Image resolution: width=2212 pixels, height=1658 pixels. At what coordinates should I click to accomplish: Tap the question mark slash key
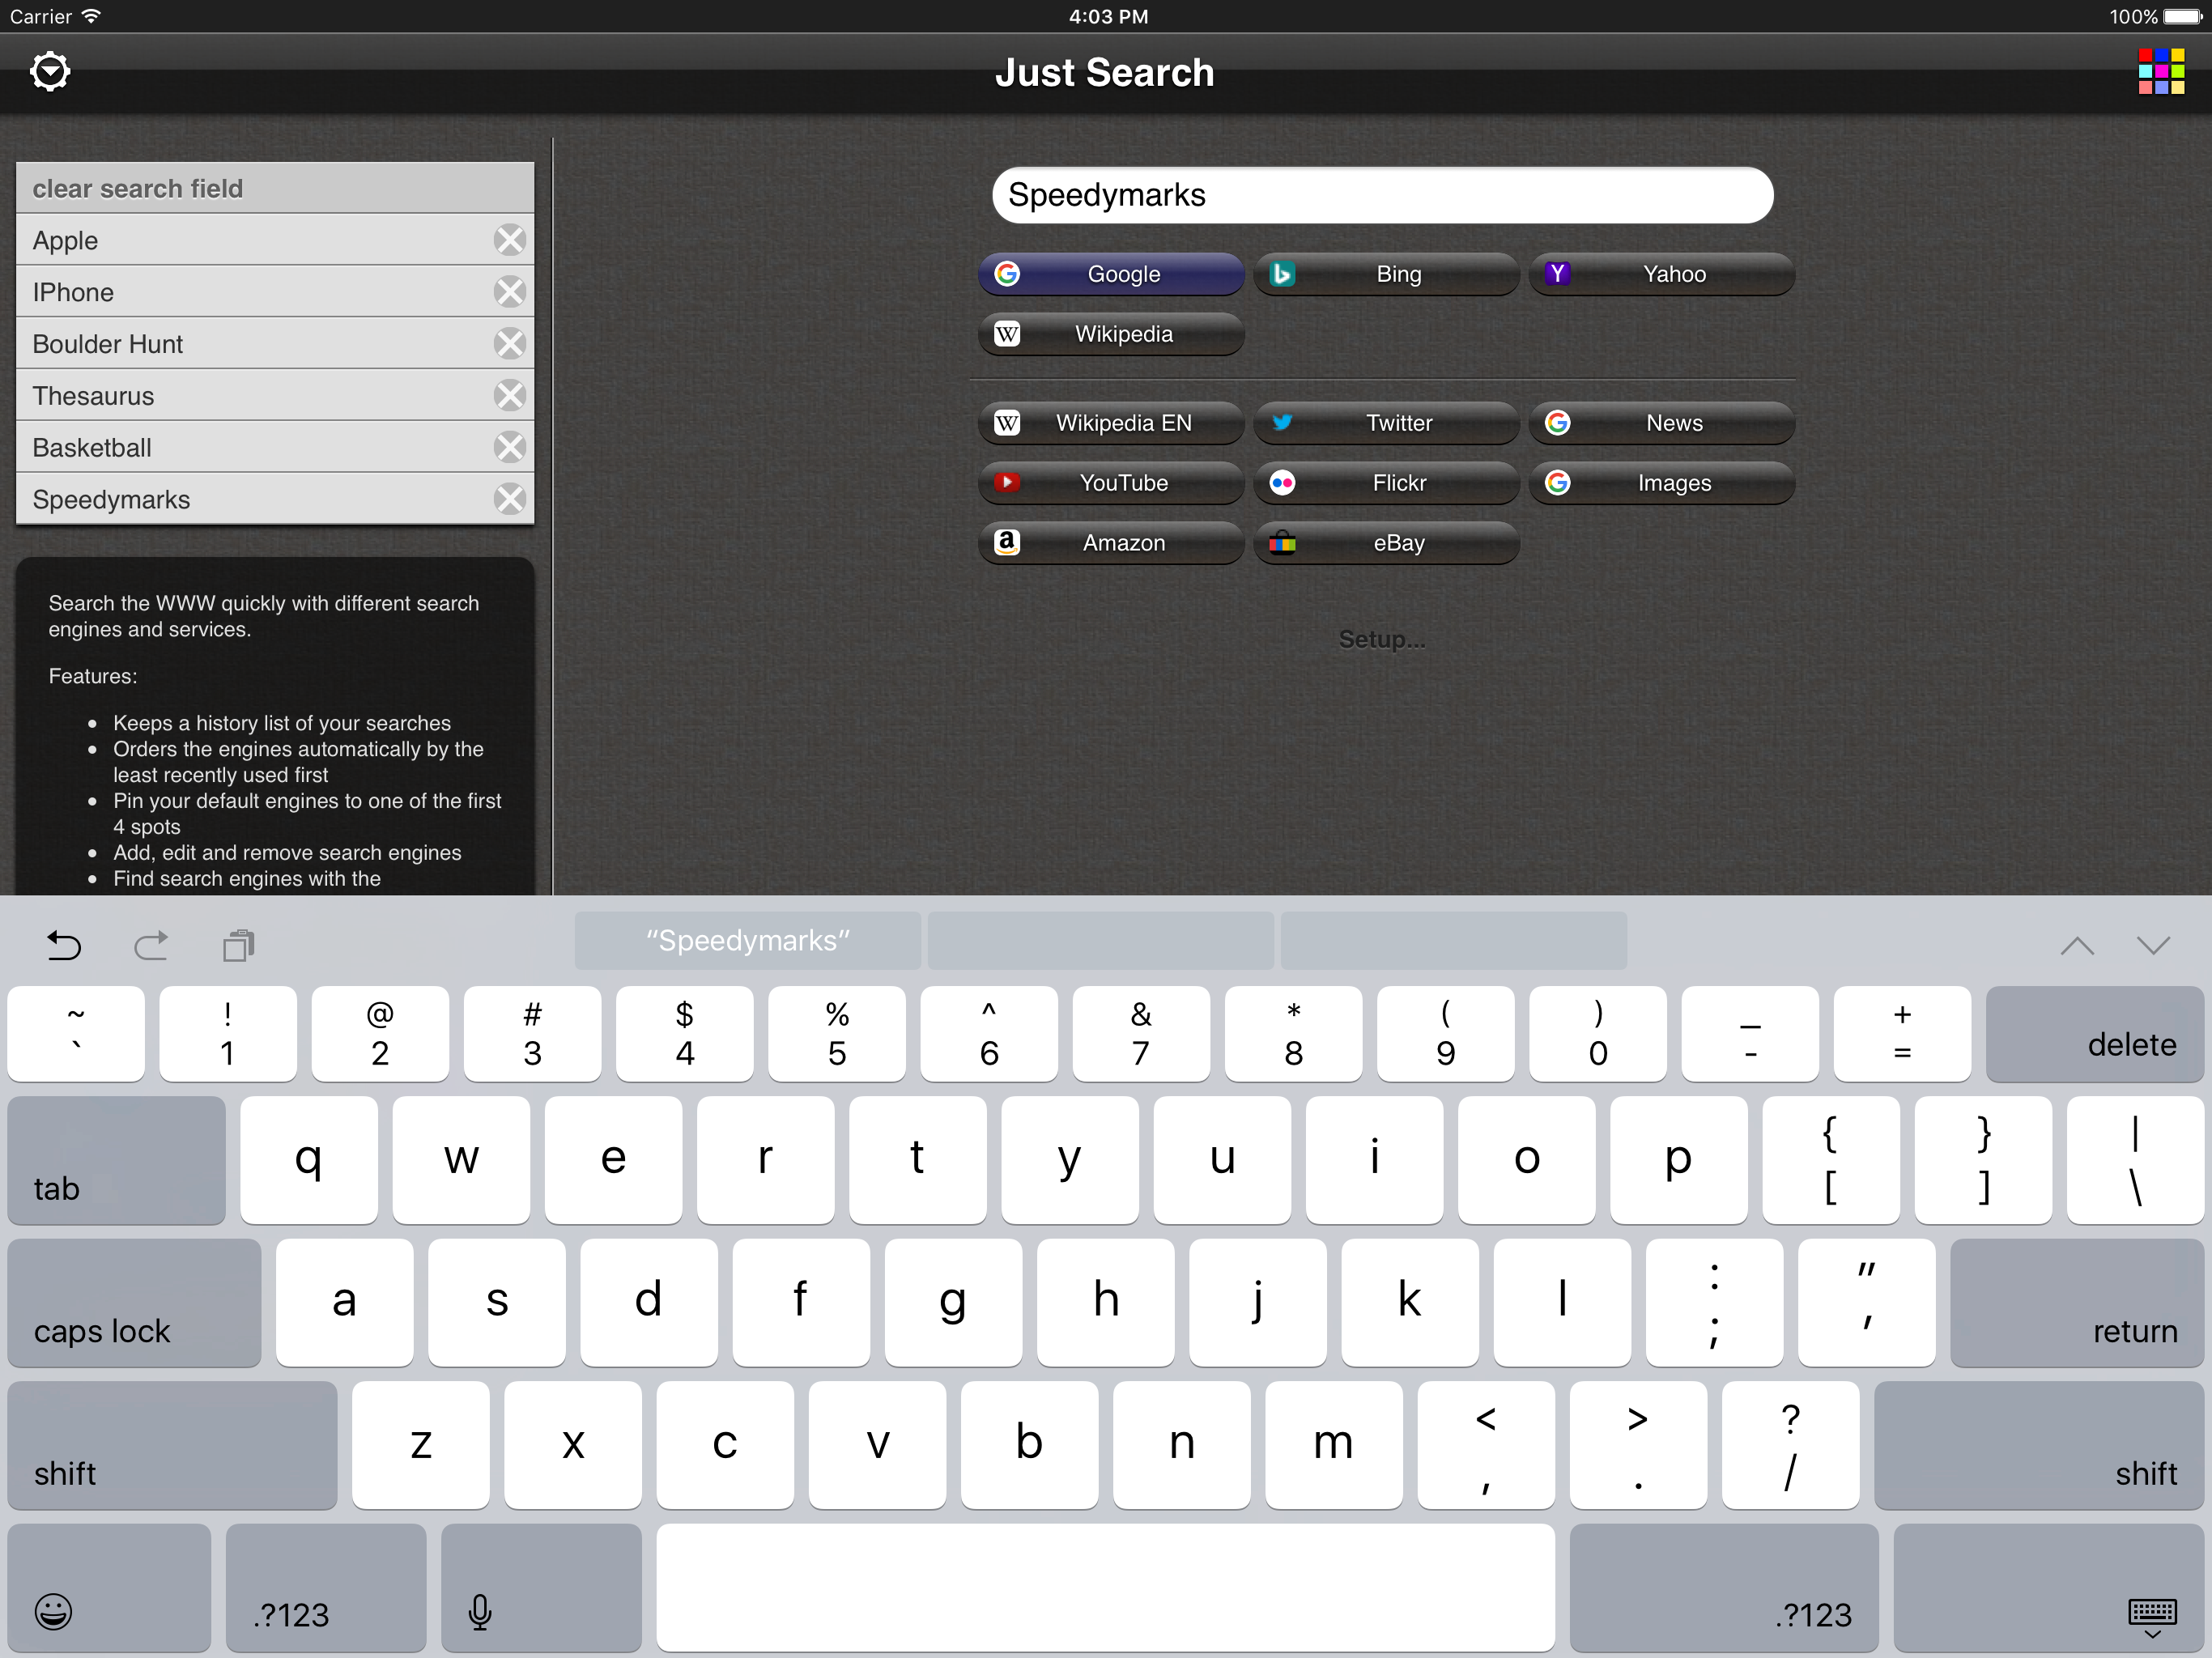[x=1790, y=1446]
